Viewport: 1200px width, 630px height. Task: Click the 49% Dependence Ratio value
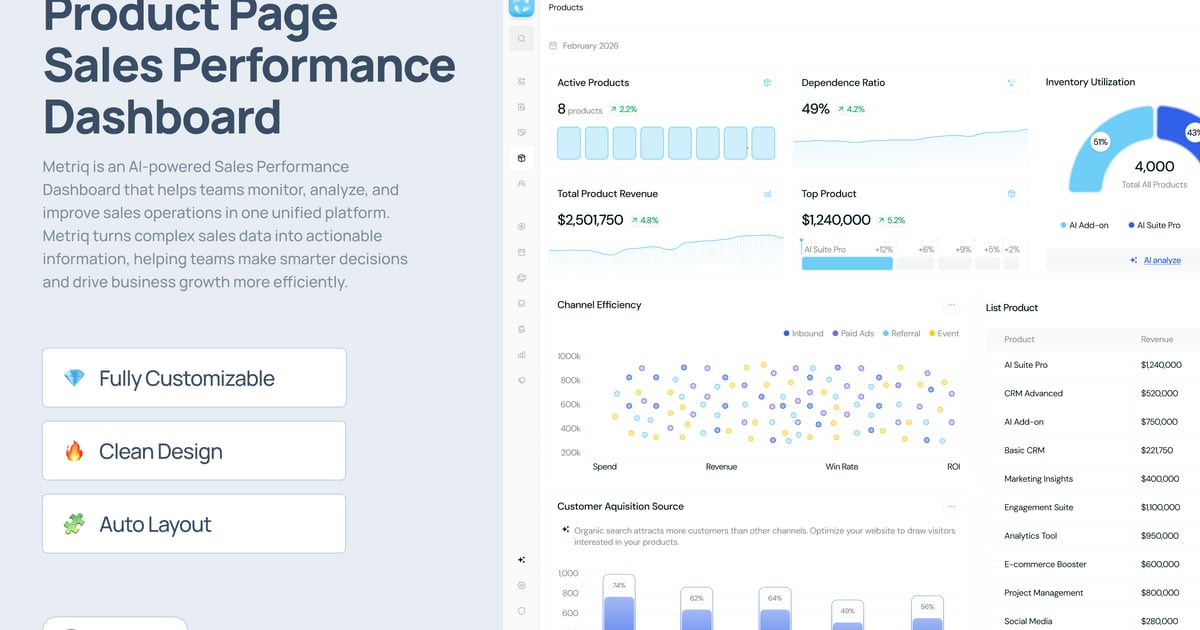coord(815,109)
